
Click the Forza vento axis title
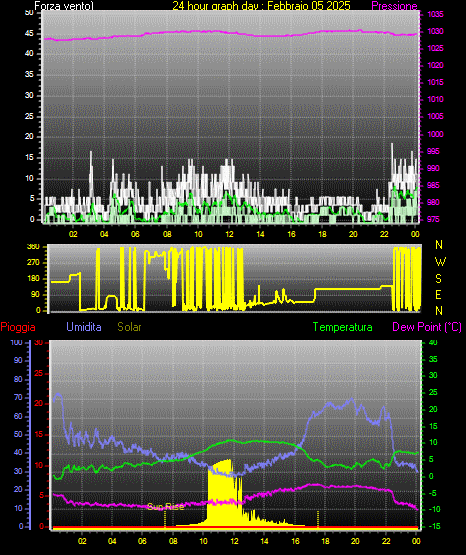click(x=64, y=6)
